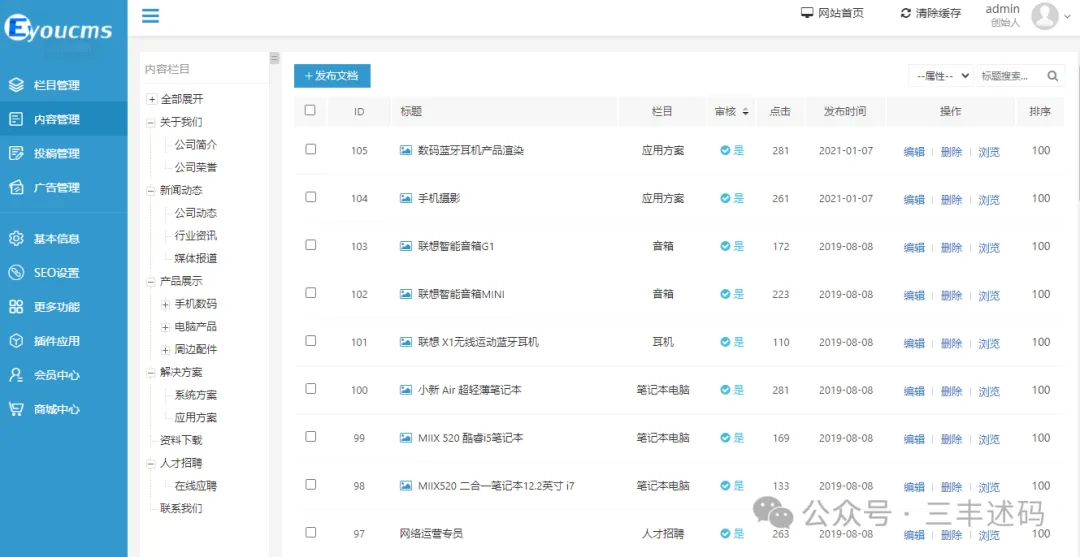Check the box for row ID 98
The image size is (1080, 557).
(x=311, y=484)
